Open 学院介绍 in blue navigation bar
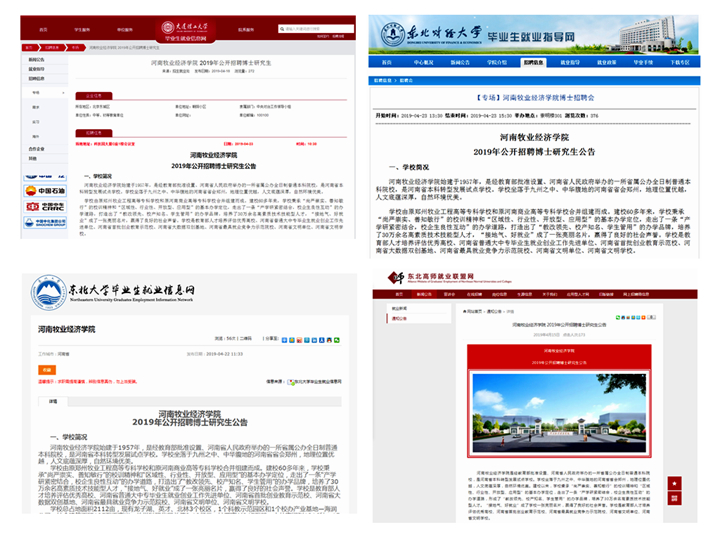The width and height of the screenshot is (720, 539). [496, 62]
